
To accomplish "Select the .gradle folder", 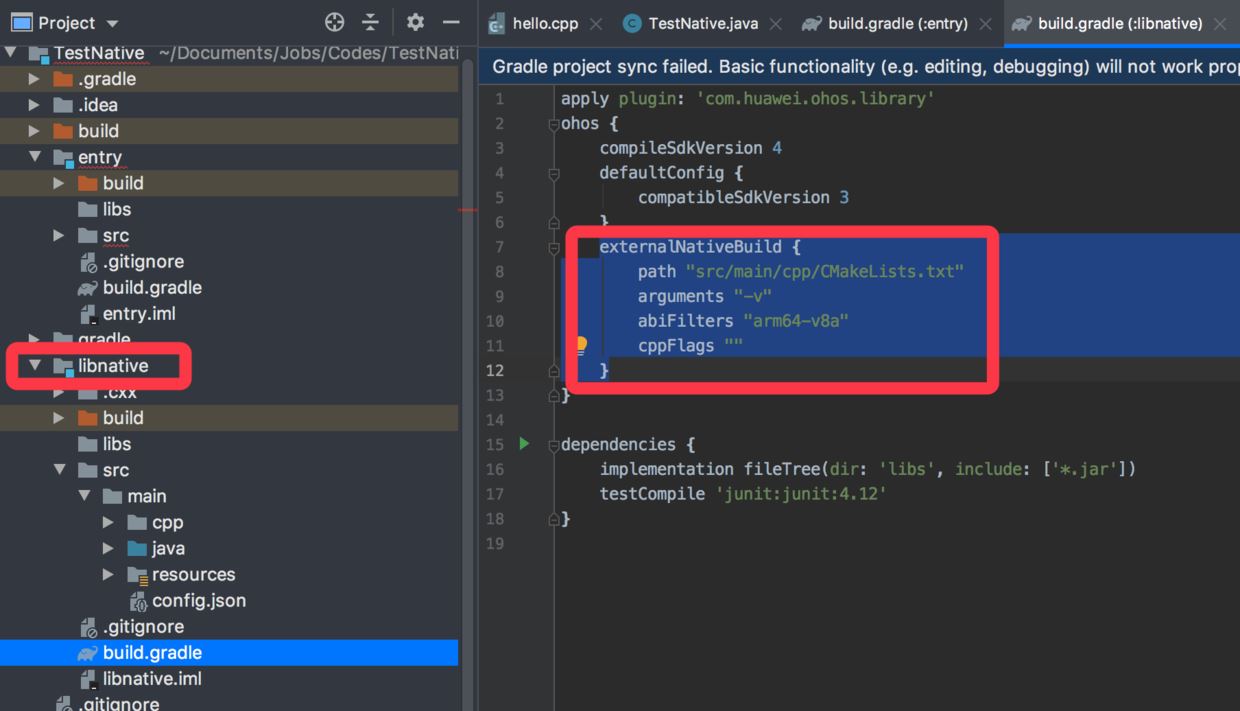I will 107,79.
